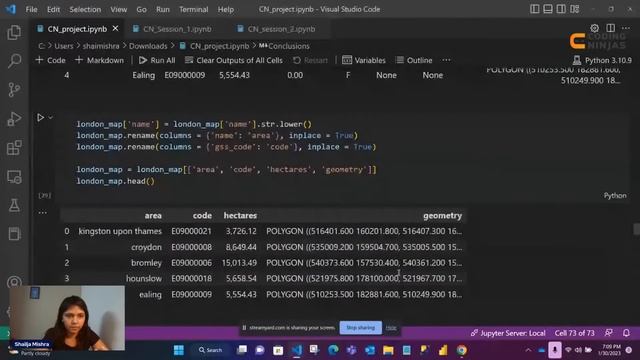Click croydon row code E09000008
This screenshot has height=360, width=640.
pyautogui.click(x=191, y=247)
